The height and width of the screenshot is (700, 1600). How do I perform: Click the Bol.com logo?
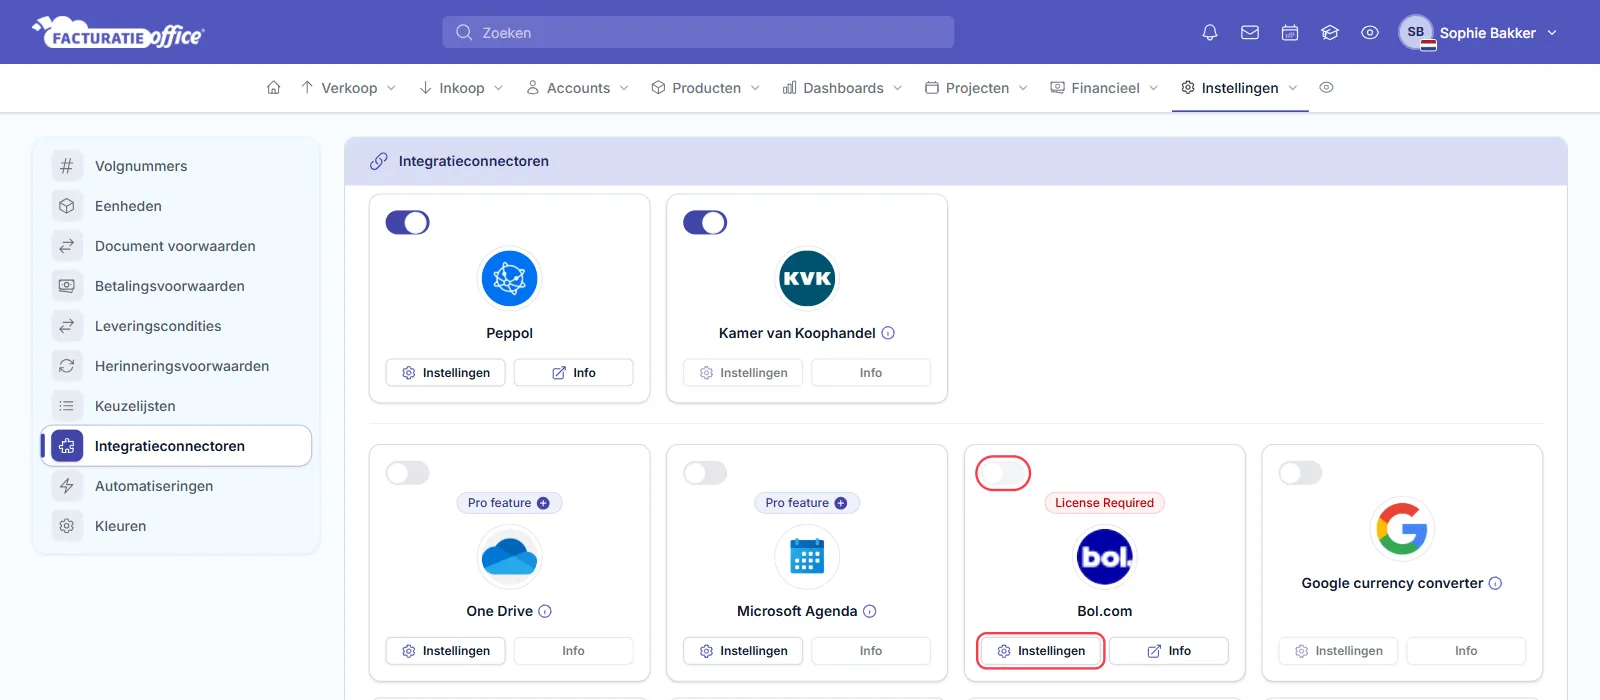(1105, 557)
